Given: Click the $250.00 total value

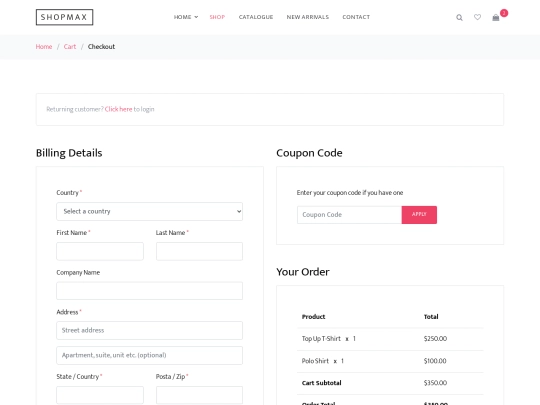Looking at the screenshot, I should [435, 339].
